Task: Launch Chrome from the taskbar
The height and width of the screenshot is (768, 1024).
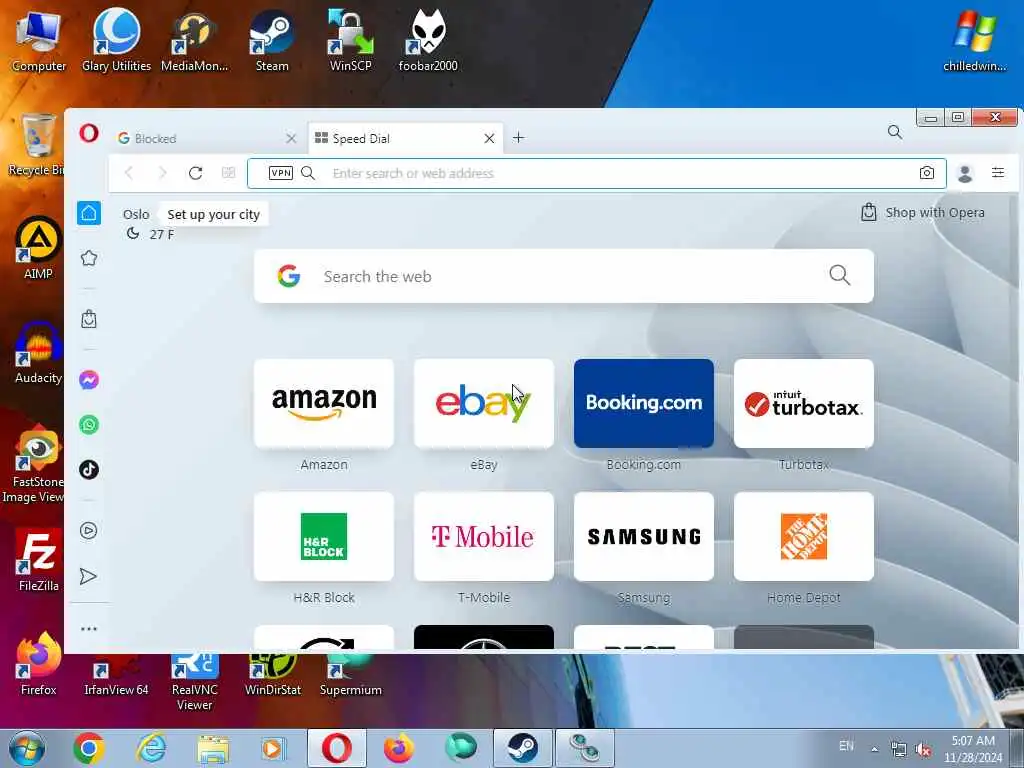Action: click(x=89, y=748)
